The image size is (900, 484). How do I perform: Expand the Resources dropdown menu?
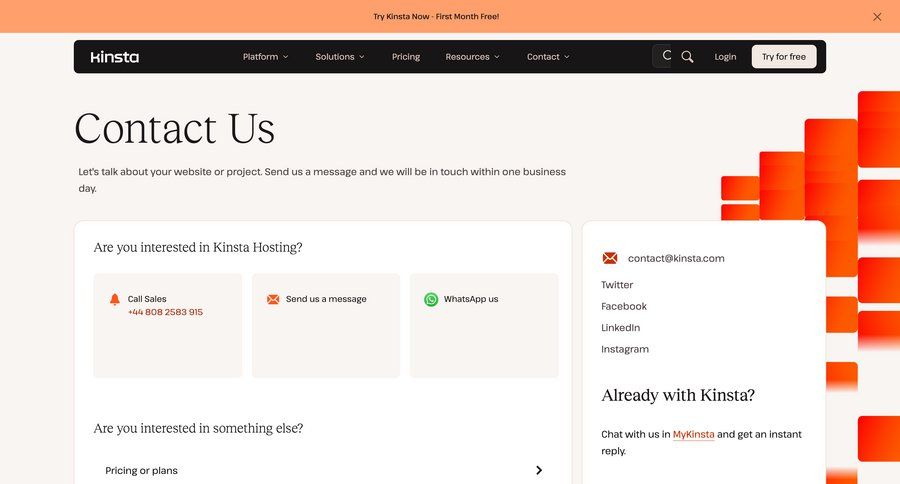click(472, 57)
